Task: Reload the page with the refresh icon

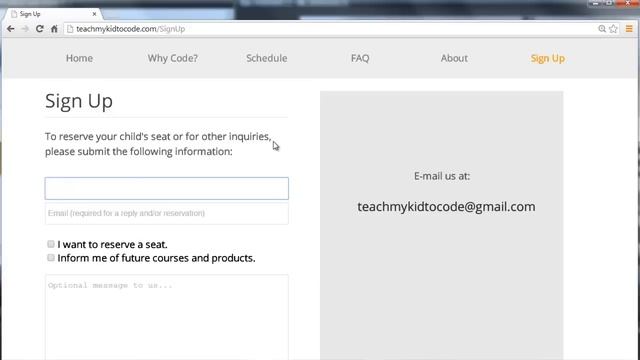Action: point(40,29)
